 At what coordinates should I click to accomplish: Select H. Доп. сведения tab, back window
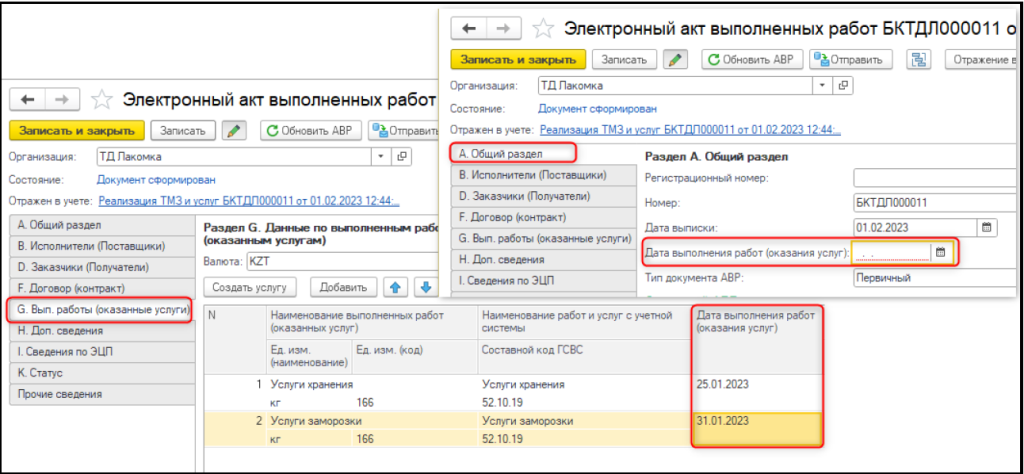click(102, 331)
